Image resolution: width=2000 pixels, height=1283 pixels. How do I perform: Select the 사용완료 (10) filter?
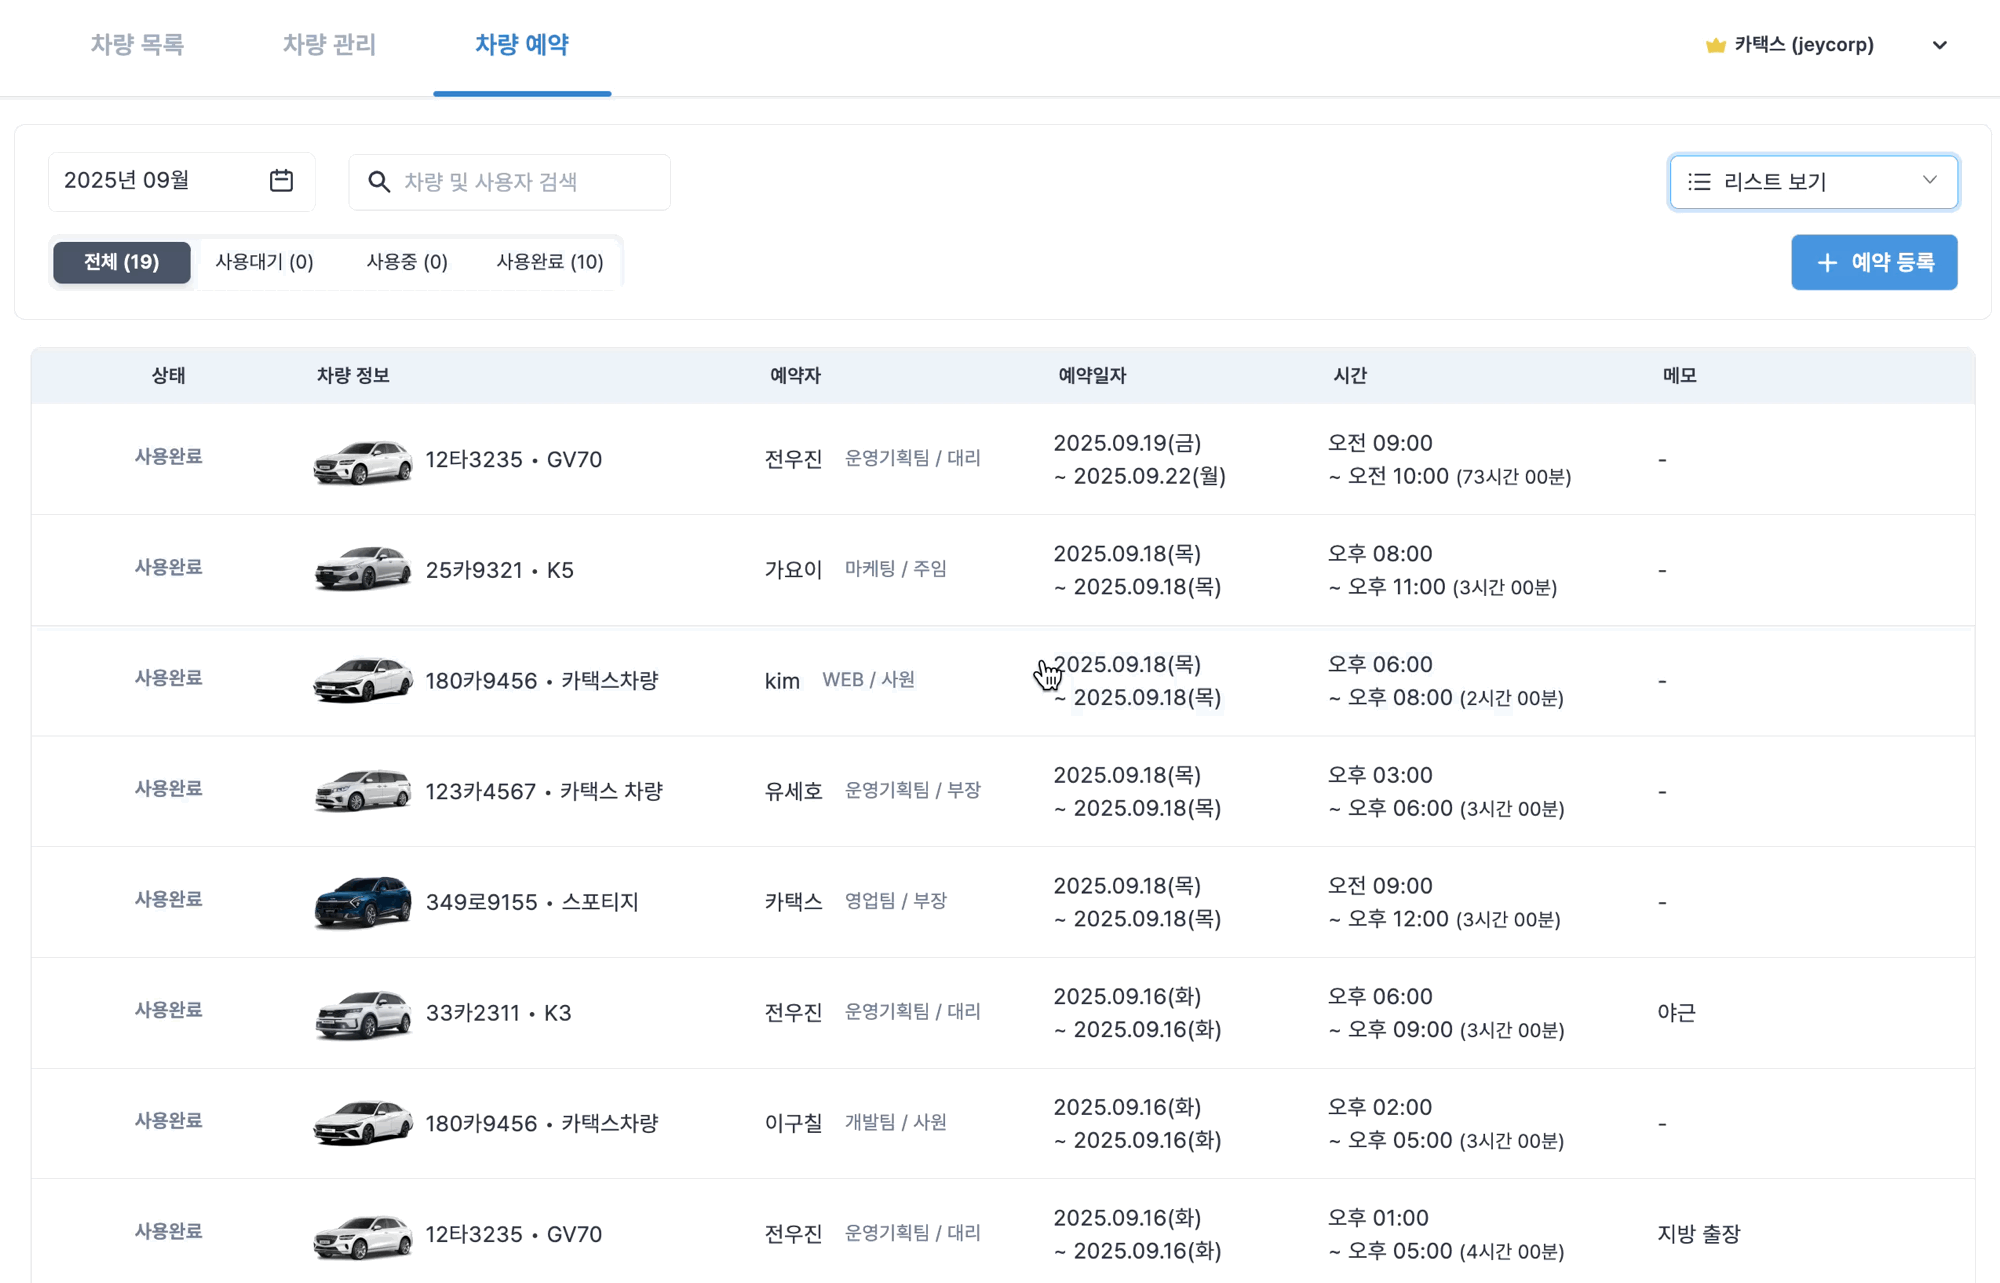tap(550, 262)
